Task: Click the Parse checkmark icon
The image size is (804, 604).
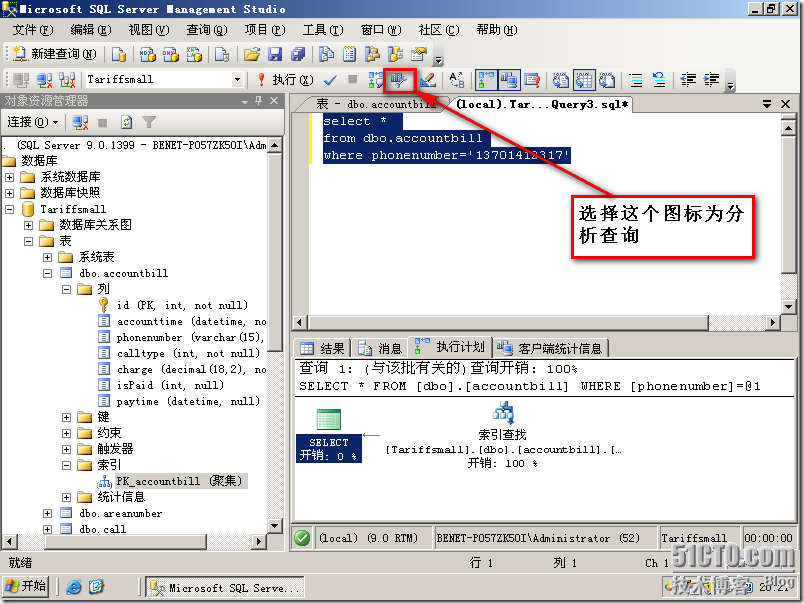Action: click(330, 79)
